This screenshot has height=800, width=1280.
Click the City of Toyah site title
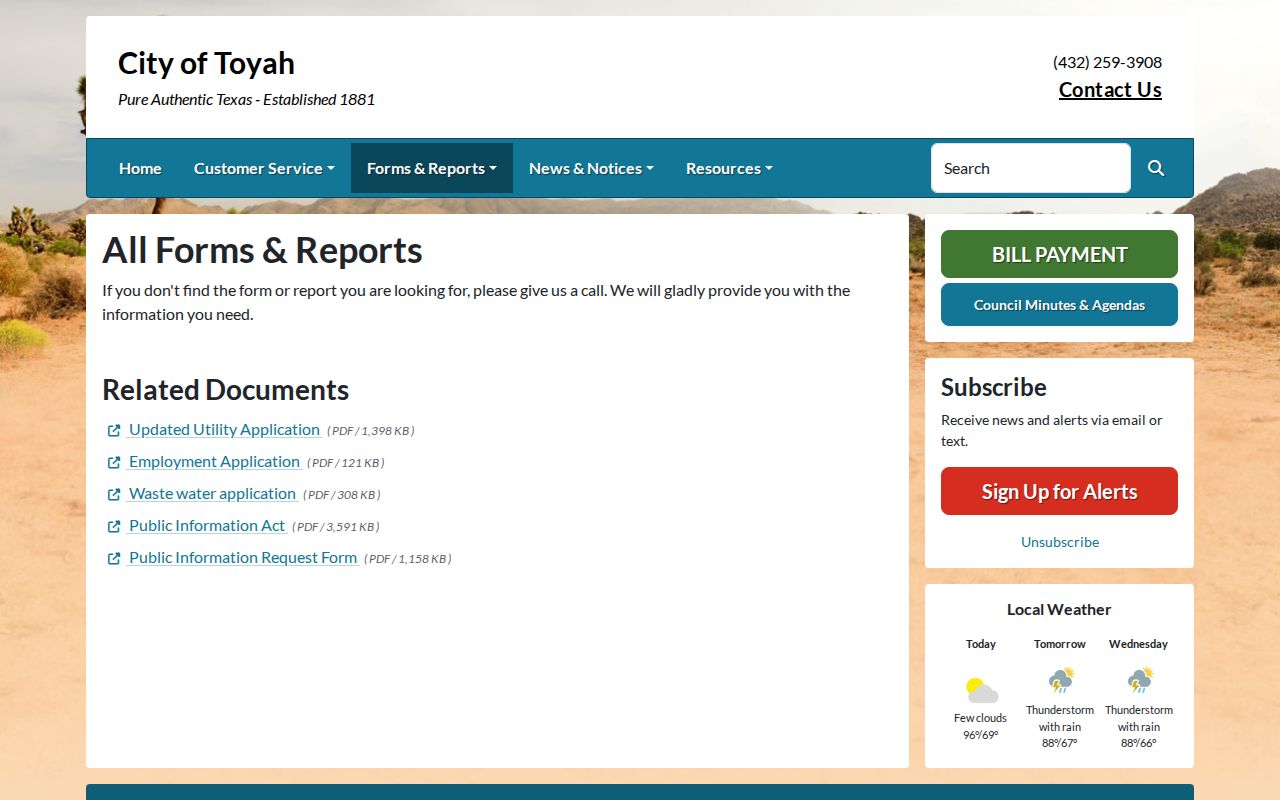click(206, 63)
